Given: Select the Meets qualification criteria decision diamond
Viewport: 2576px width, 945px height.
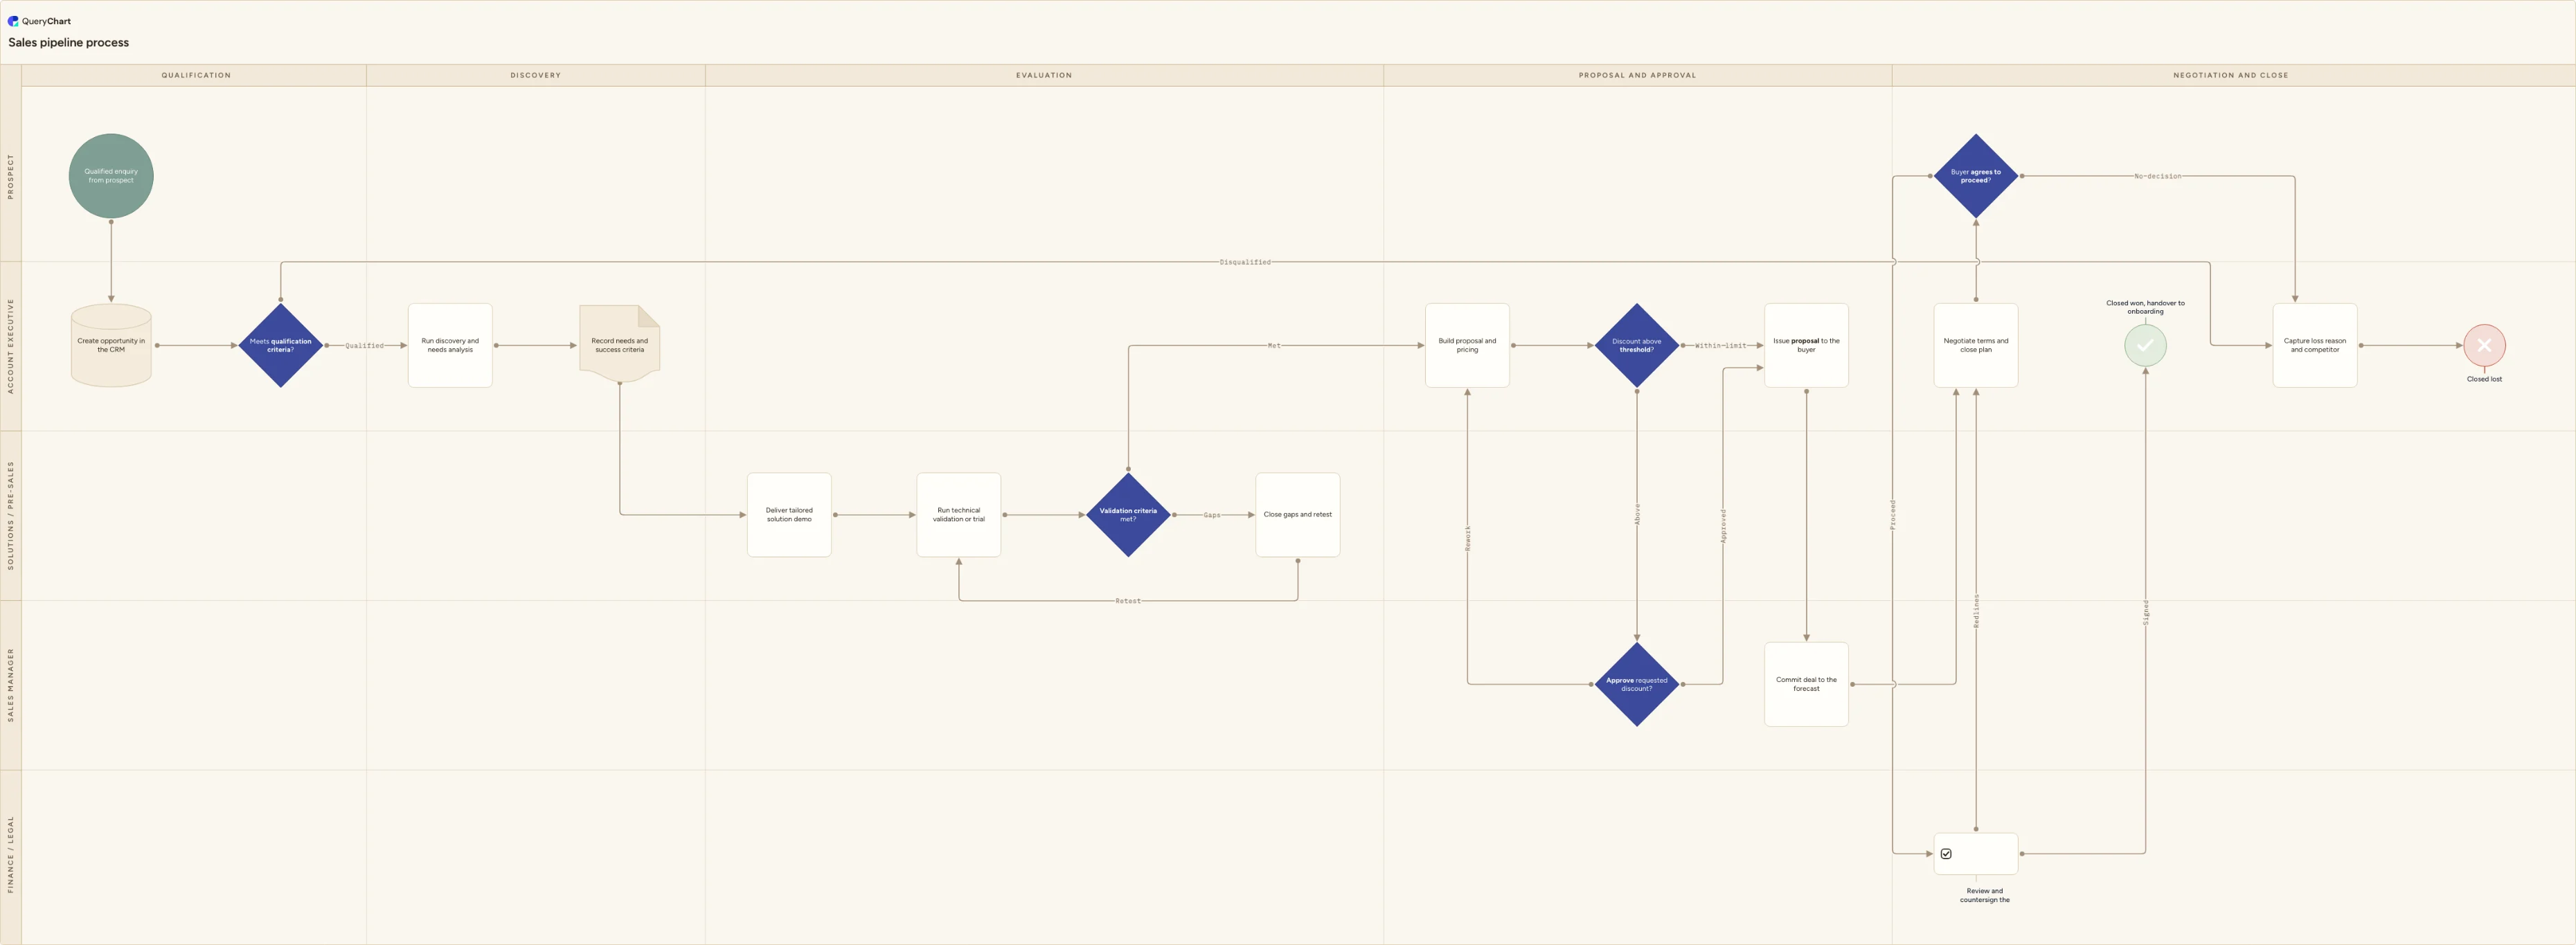Looking at the screenshot, I should (x=281, y=345).
